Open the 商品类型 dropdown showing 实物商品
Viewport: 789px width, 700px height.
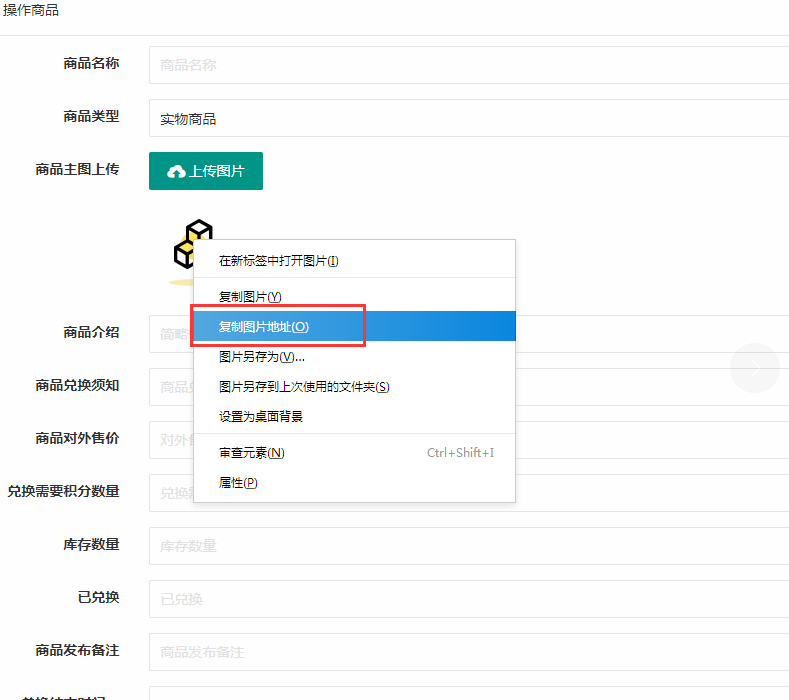469,118
